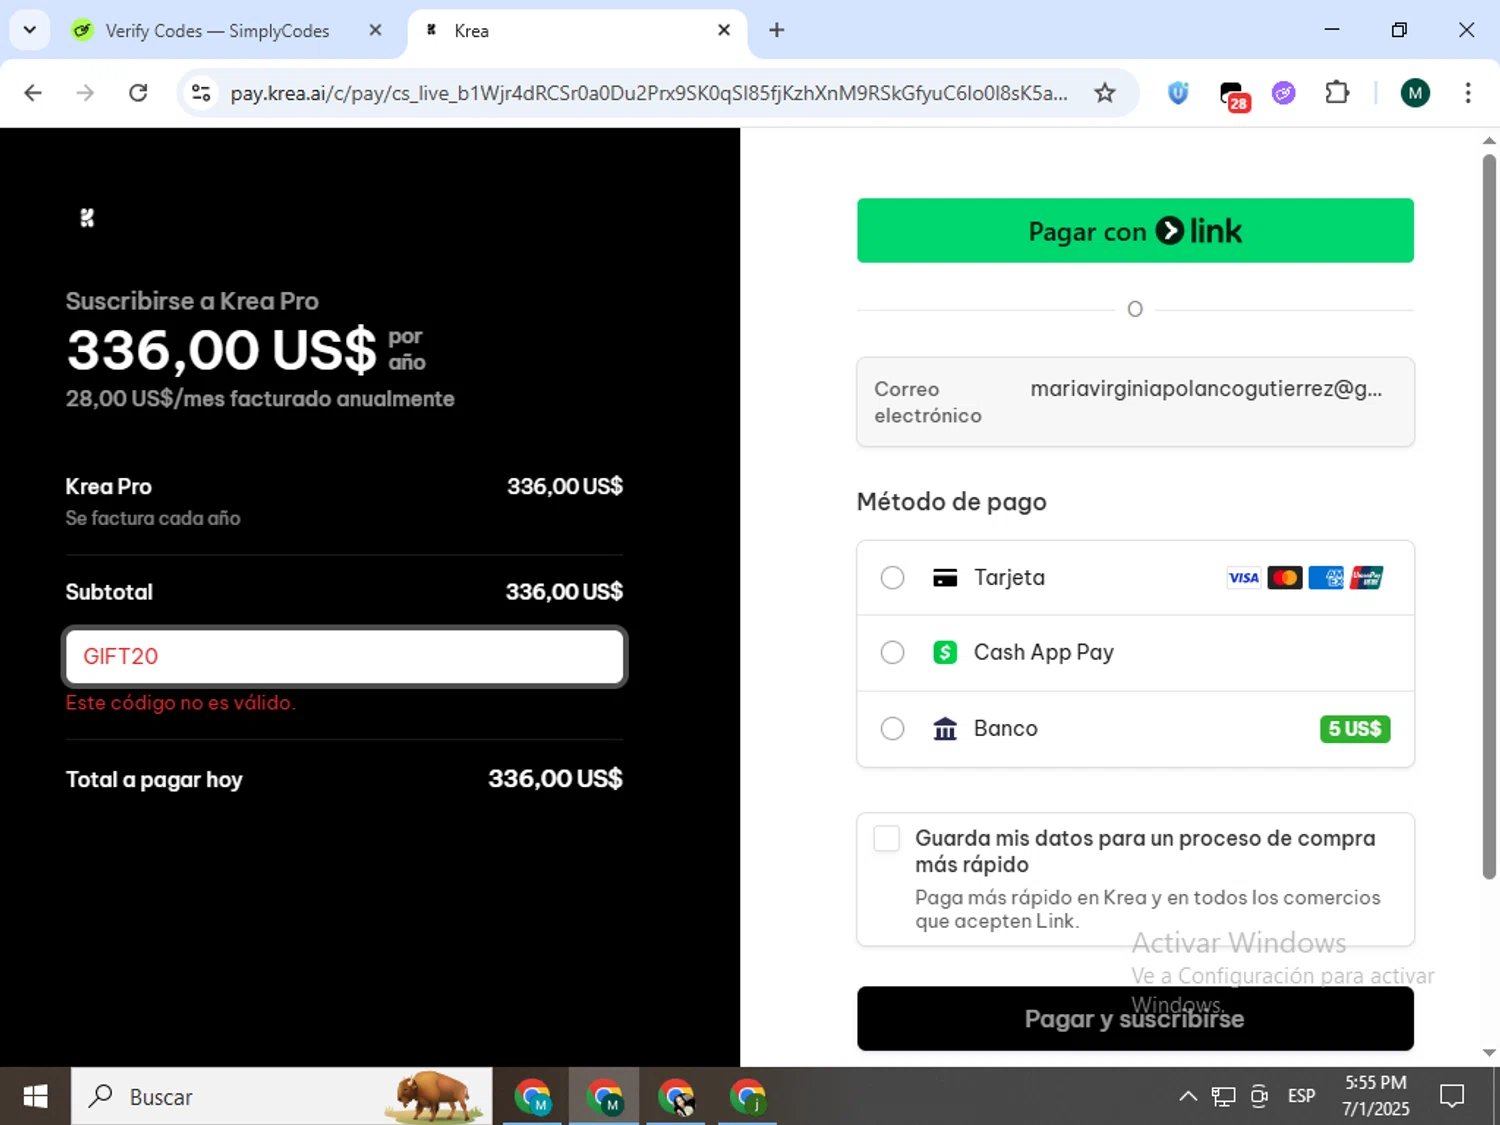Image resolution: width=1500 pixels, height=1125 pixels.
Task: Open the tab search dropdown arrow
Action: tap(30, 30)
